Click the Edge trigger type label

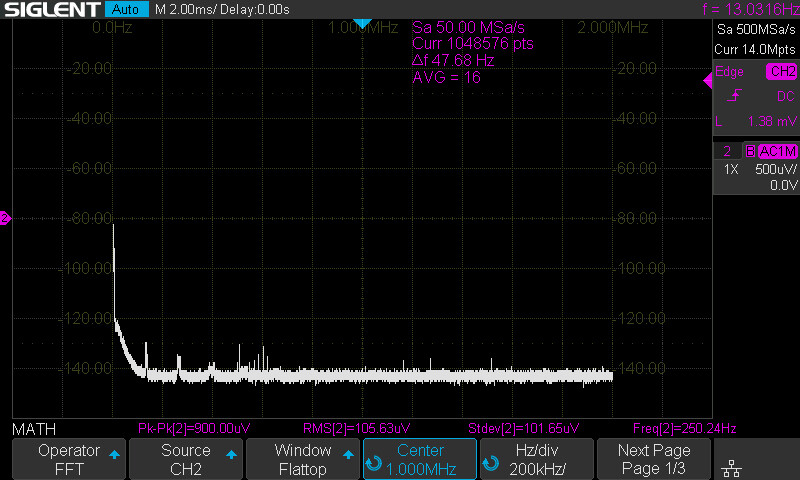click(729, 72)
